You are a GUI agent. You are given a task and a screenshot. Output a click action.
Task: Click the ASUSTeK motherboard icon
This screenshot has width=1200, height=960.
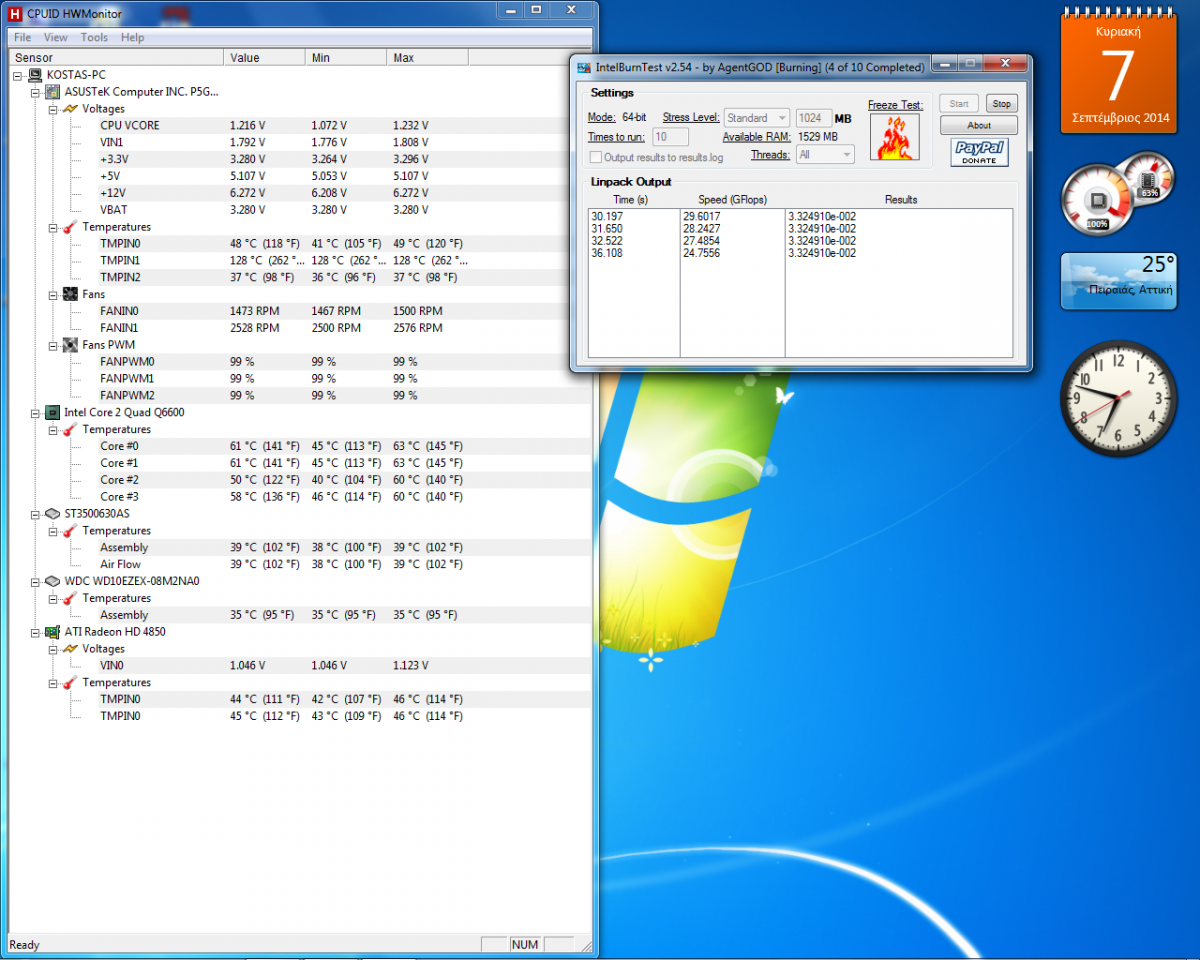(x=52, y=92)
